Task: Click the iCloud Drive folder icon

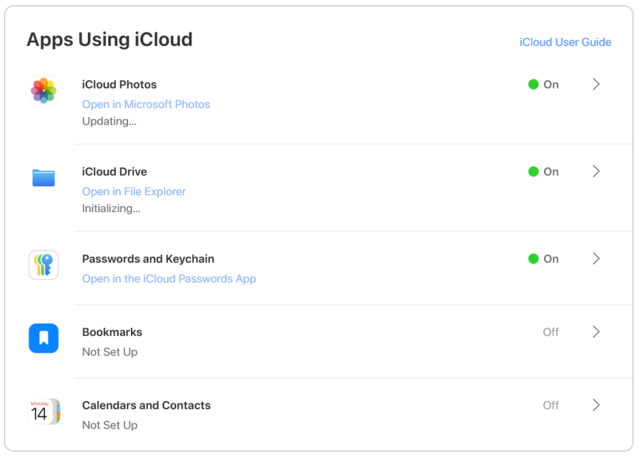Action: point(44,178)
